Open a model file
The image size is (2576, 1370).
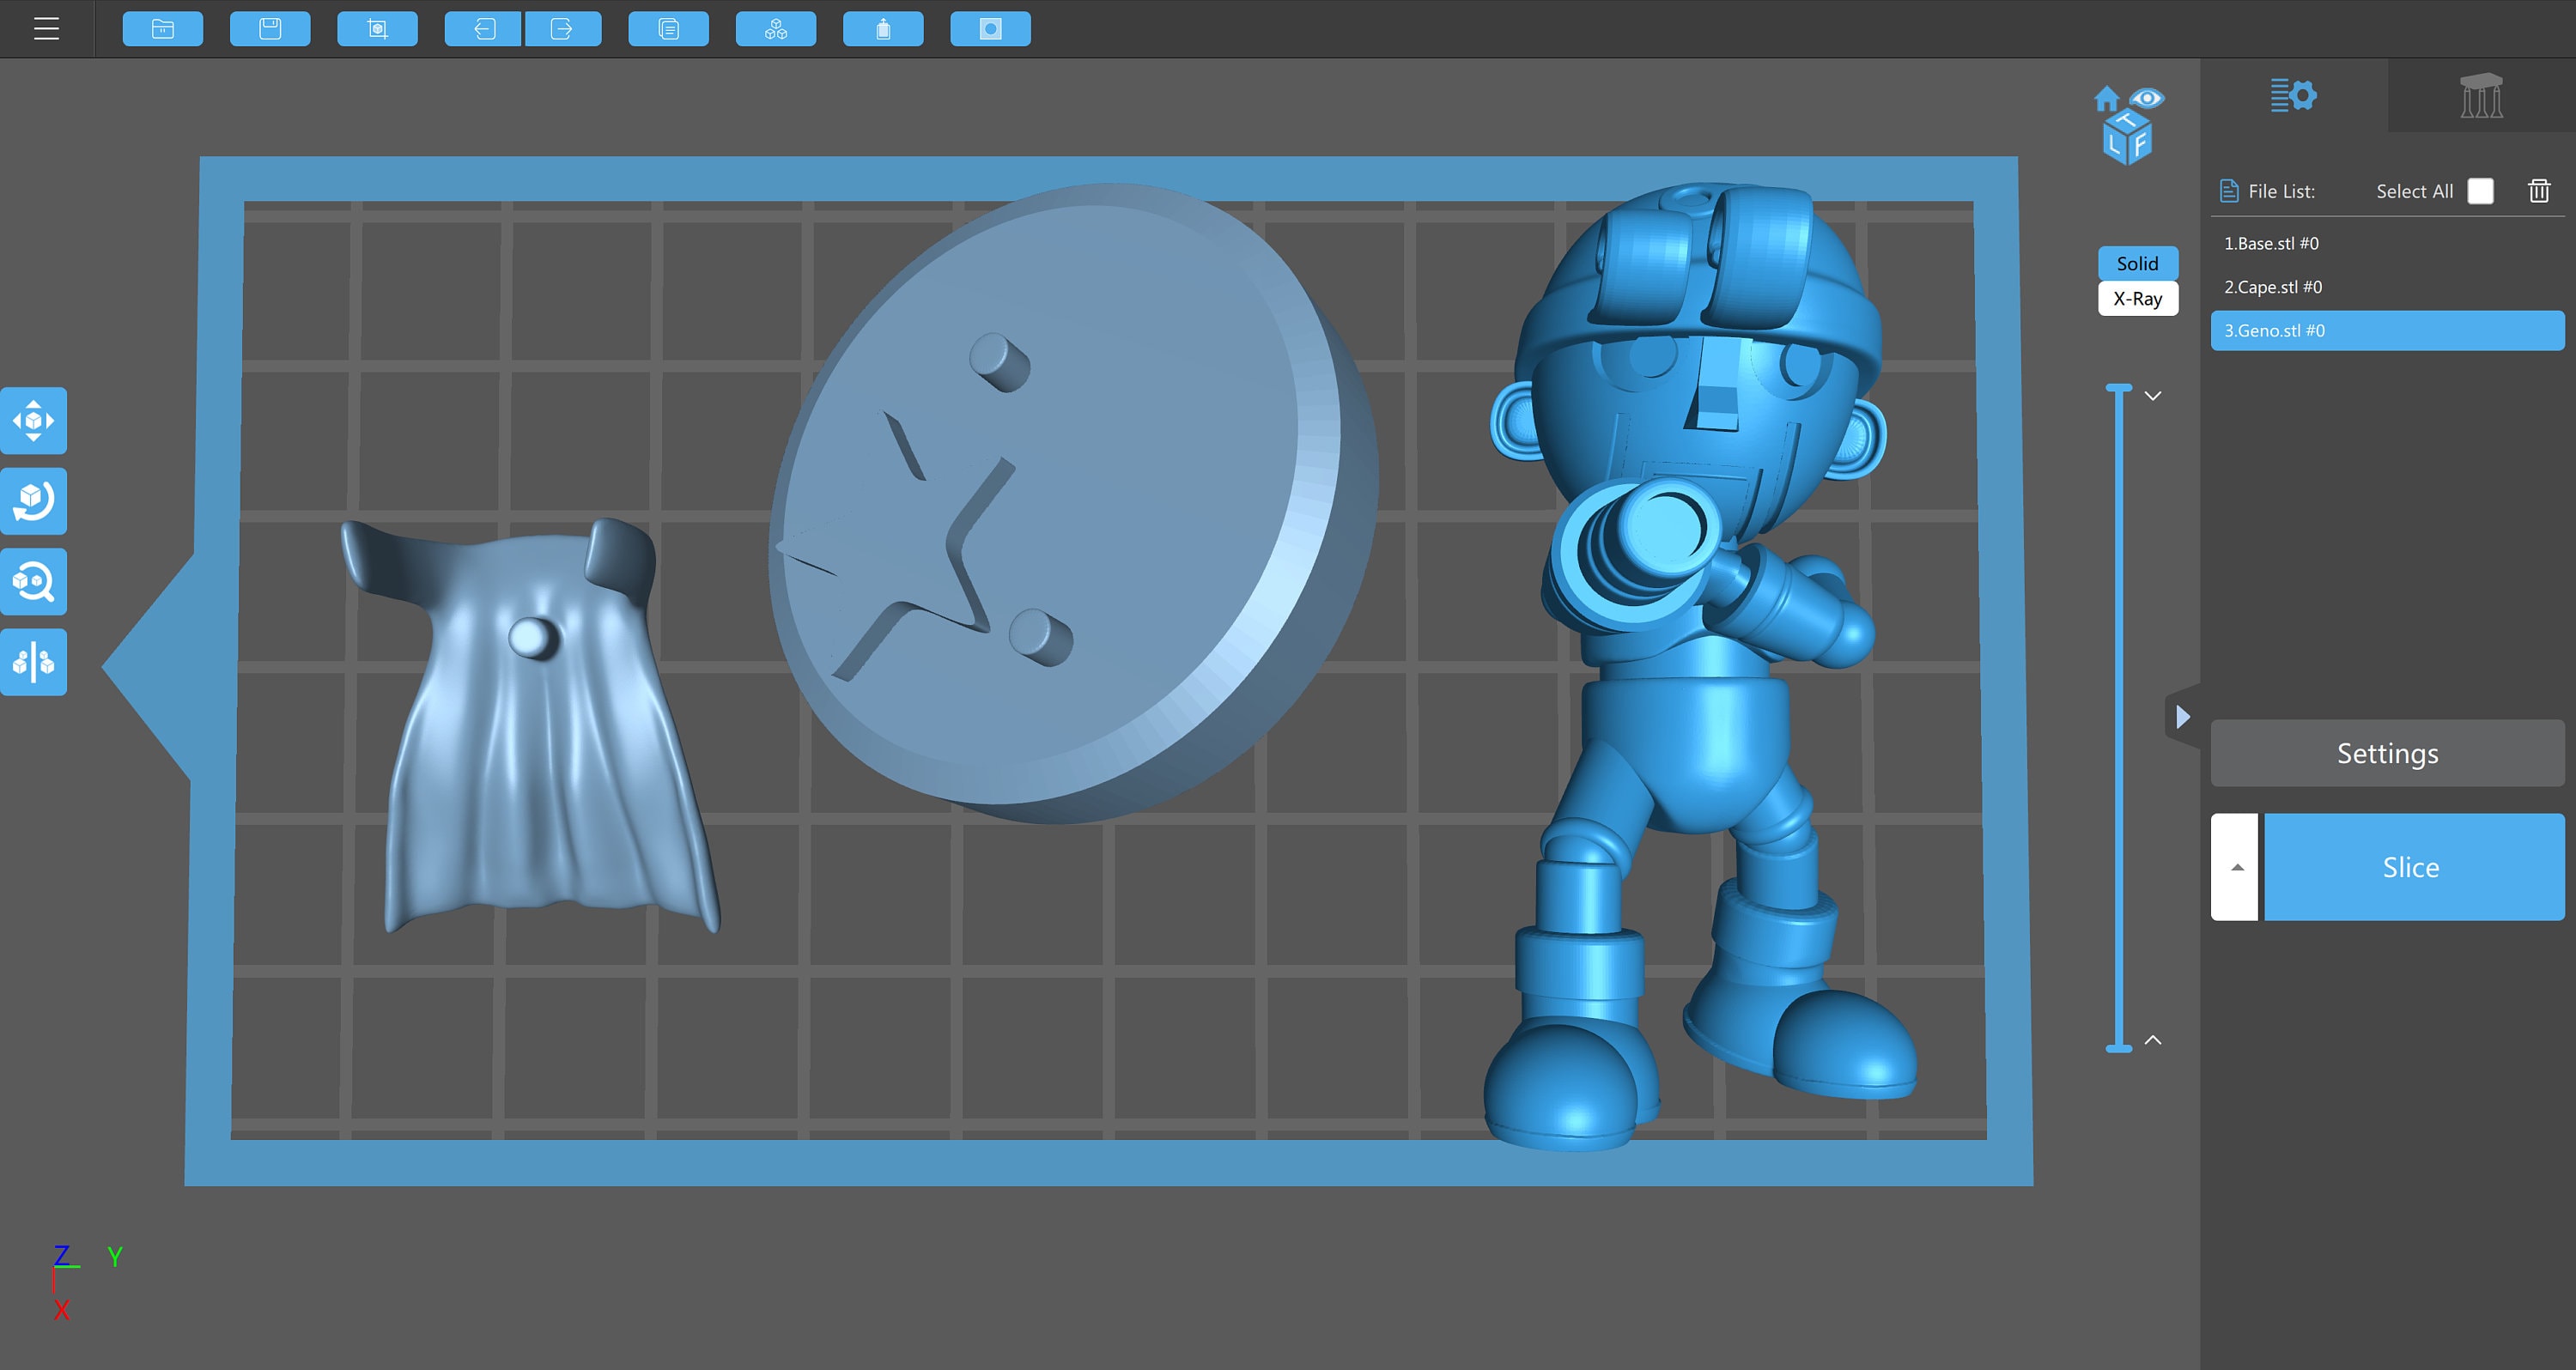(x=162, y=28)
